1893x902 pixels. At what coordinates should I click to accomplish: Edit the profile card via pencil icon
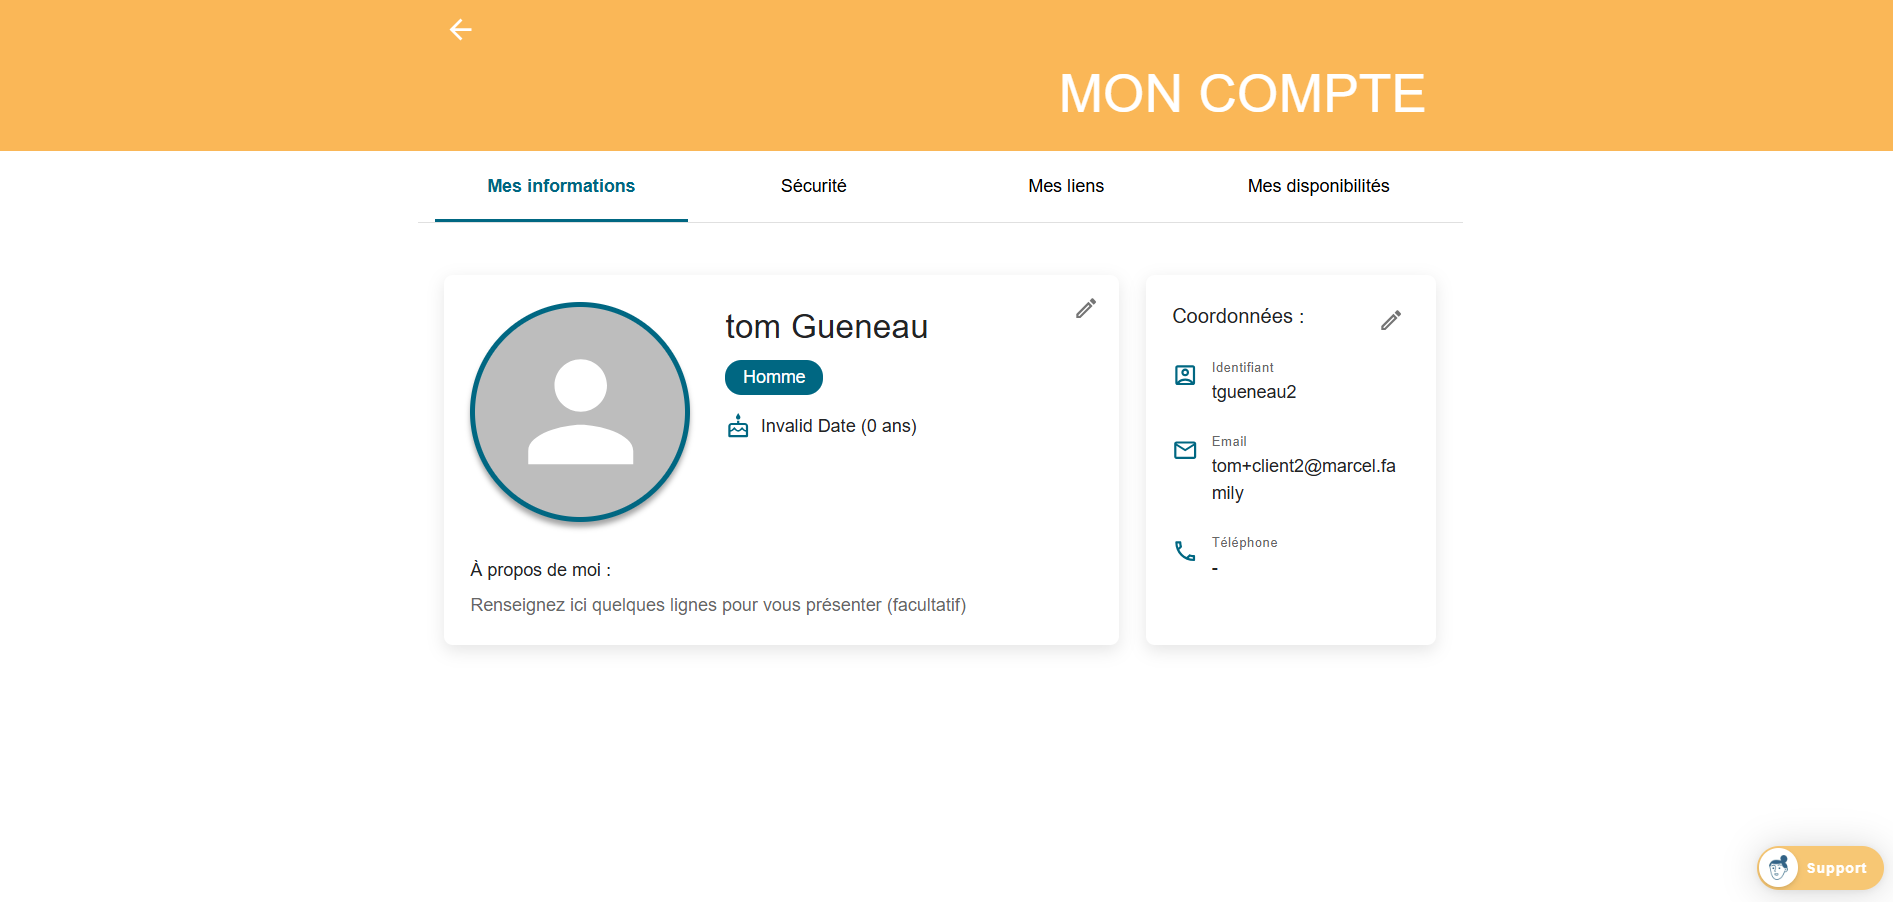(x=1085, y=309)
